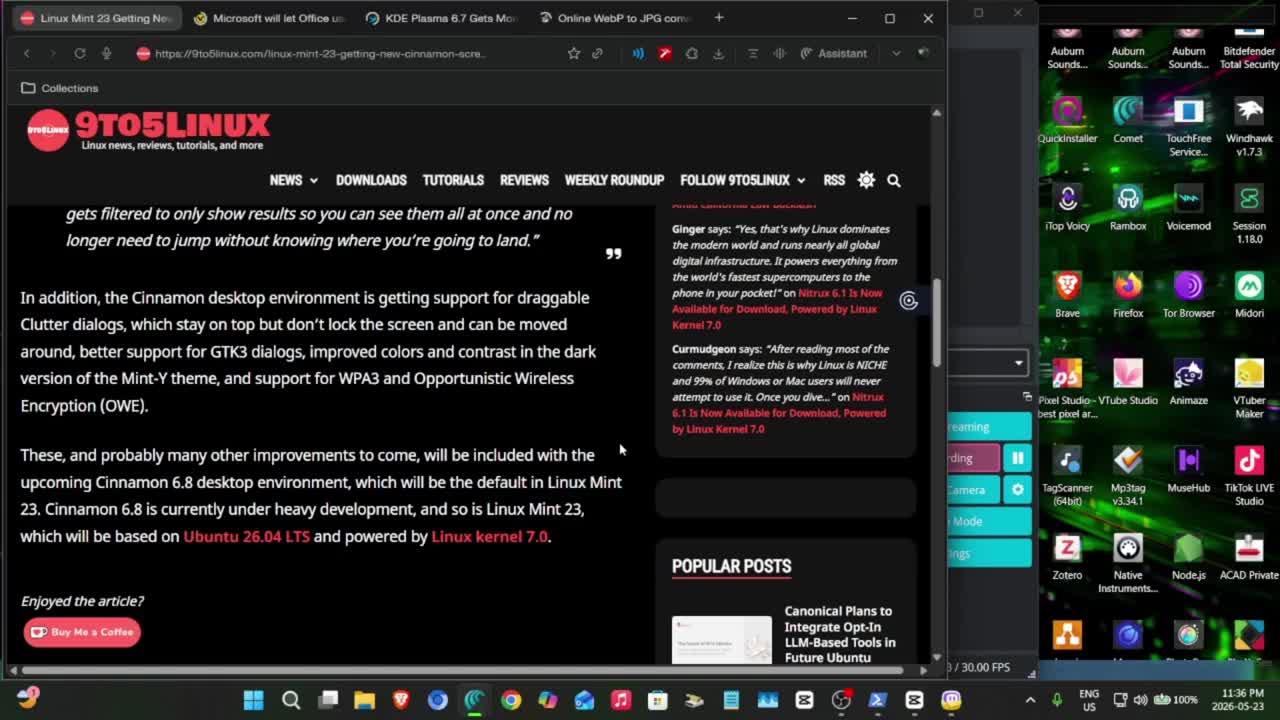1280x720 pixels.
Task: Open the DOWNLOADS menu item
Action: [x=371, y=180]
